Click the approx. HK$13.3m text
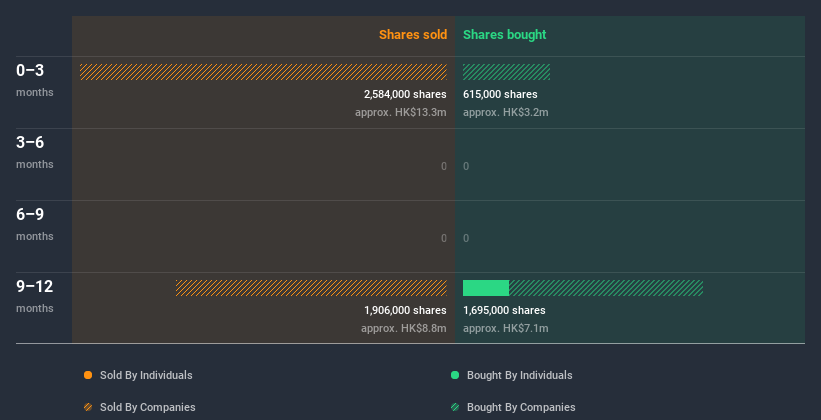Image resolution: width=821 pixels, height=420 pixels. [401, 112]
